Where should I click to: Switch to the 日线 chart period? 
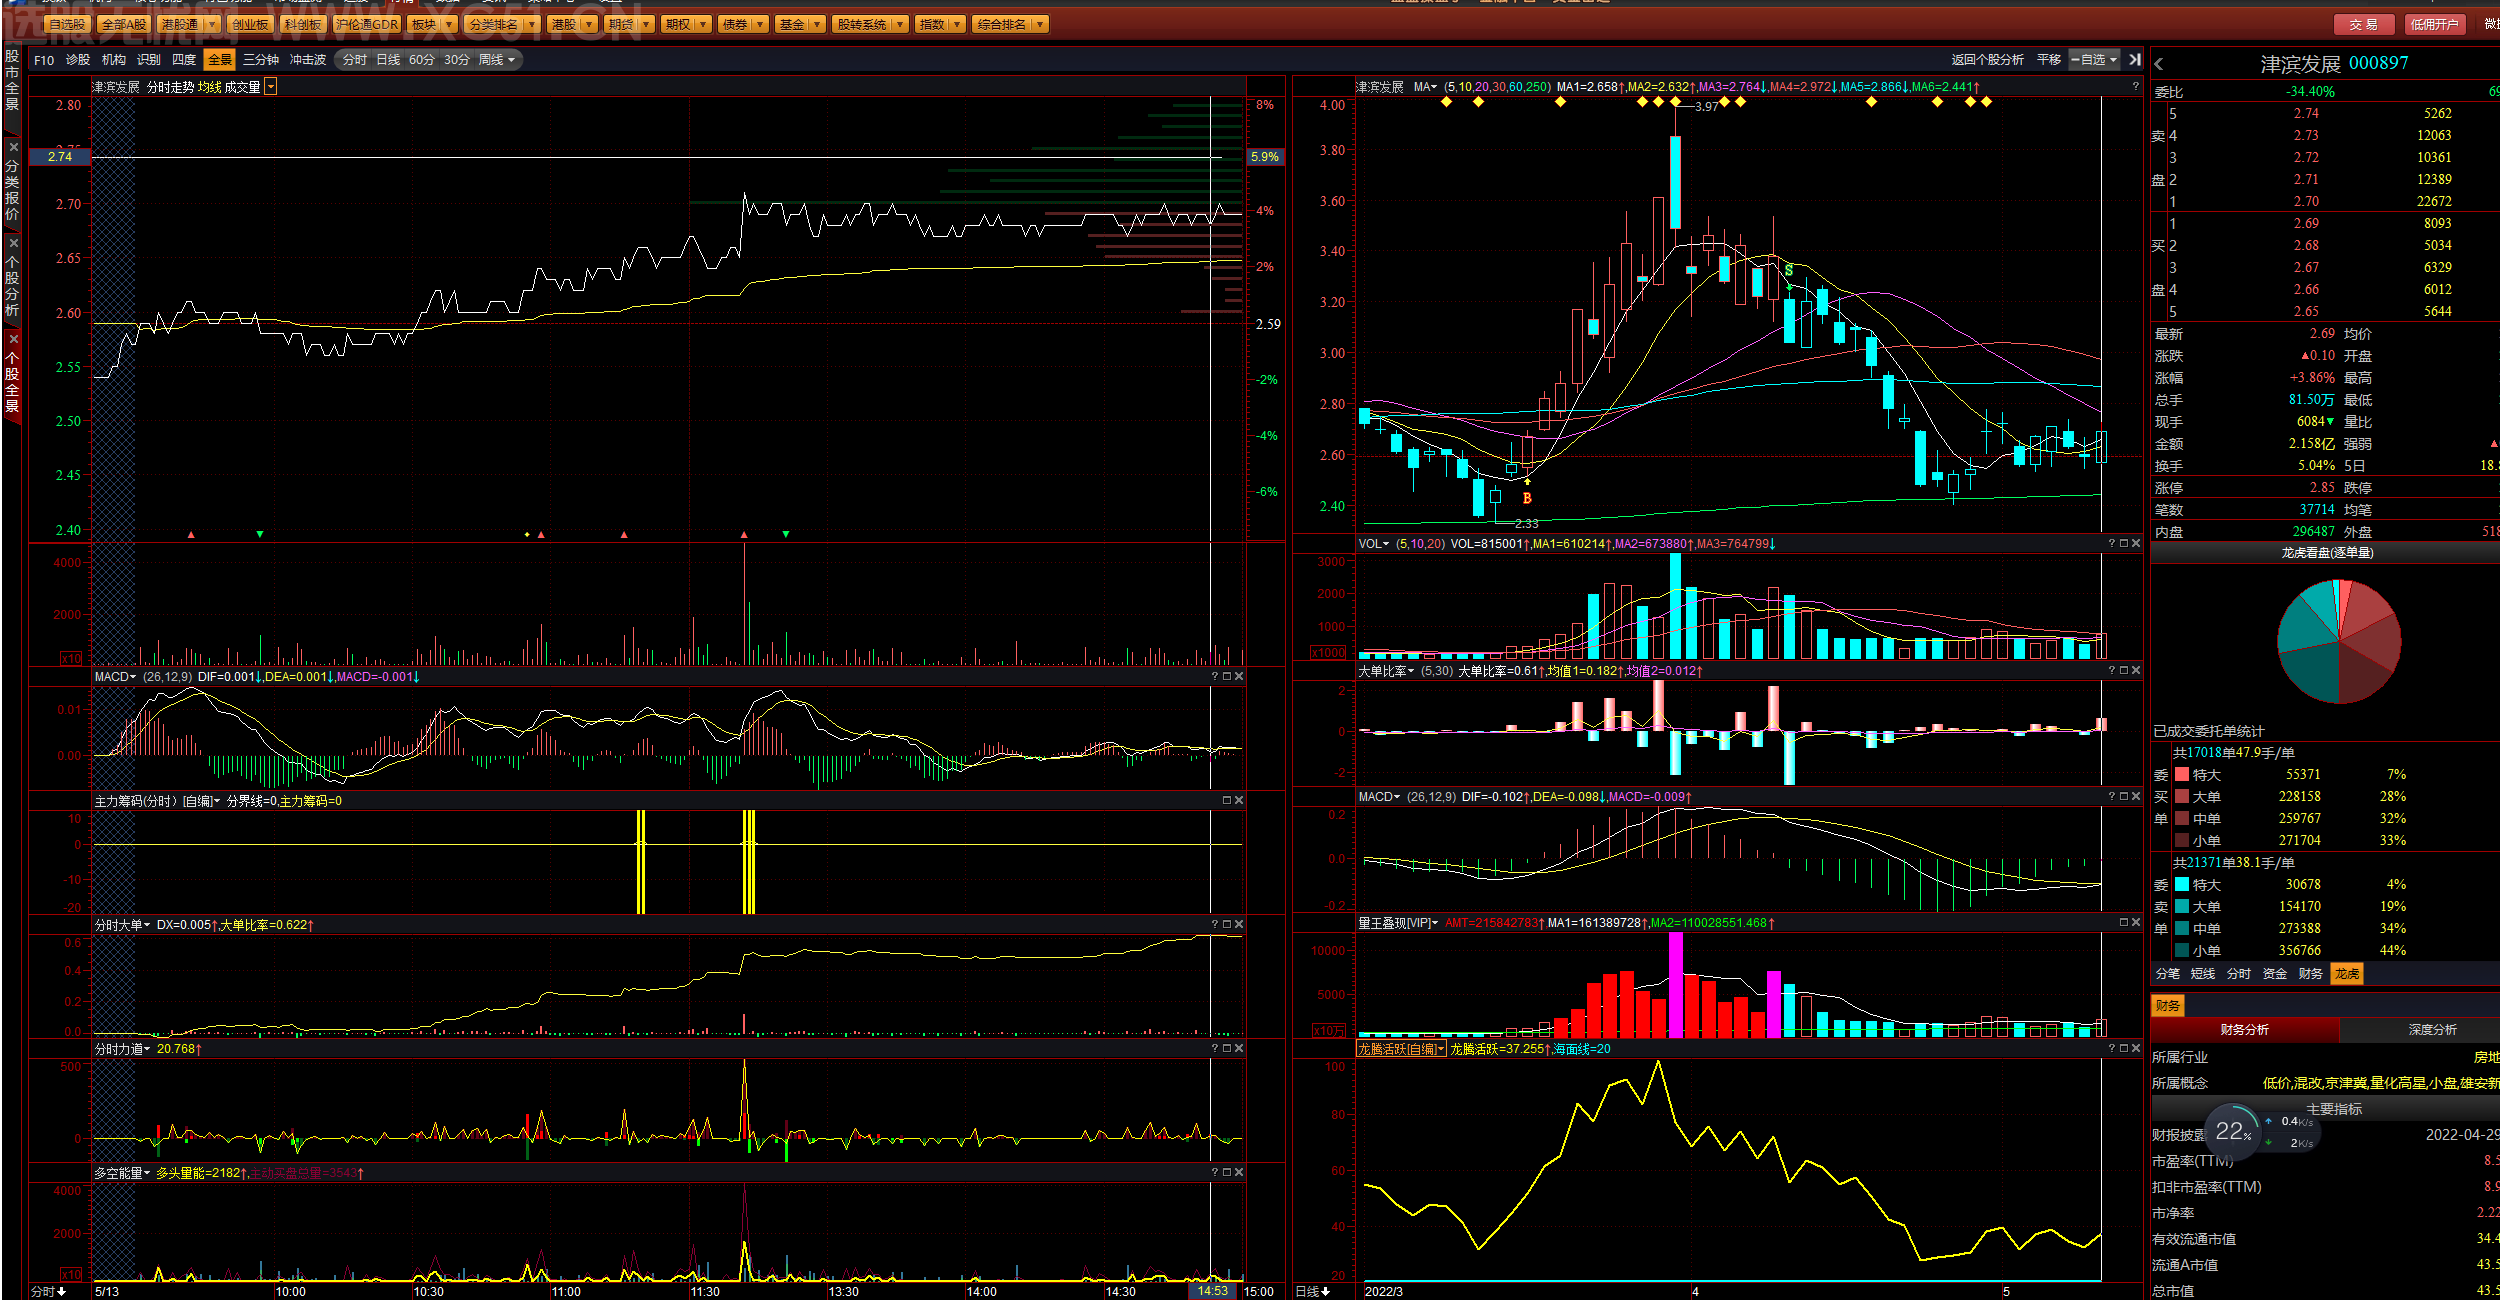pos(388,60)
